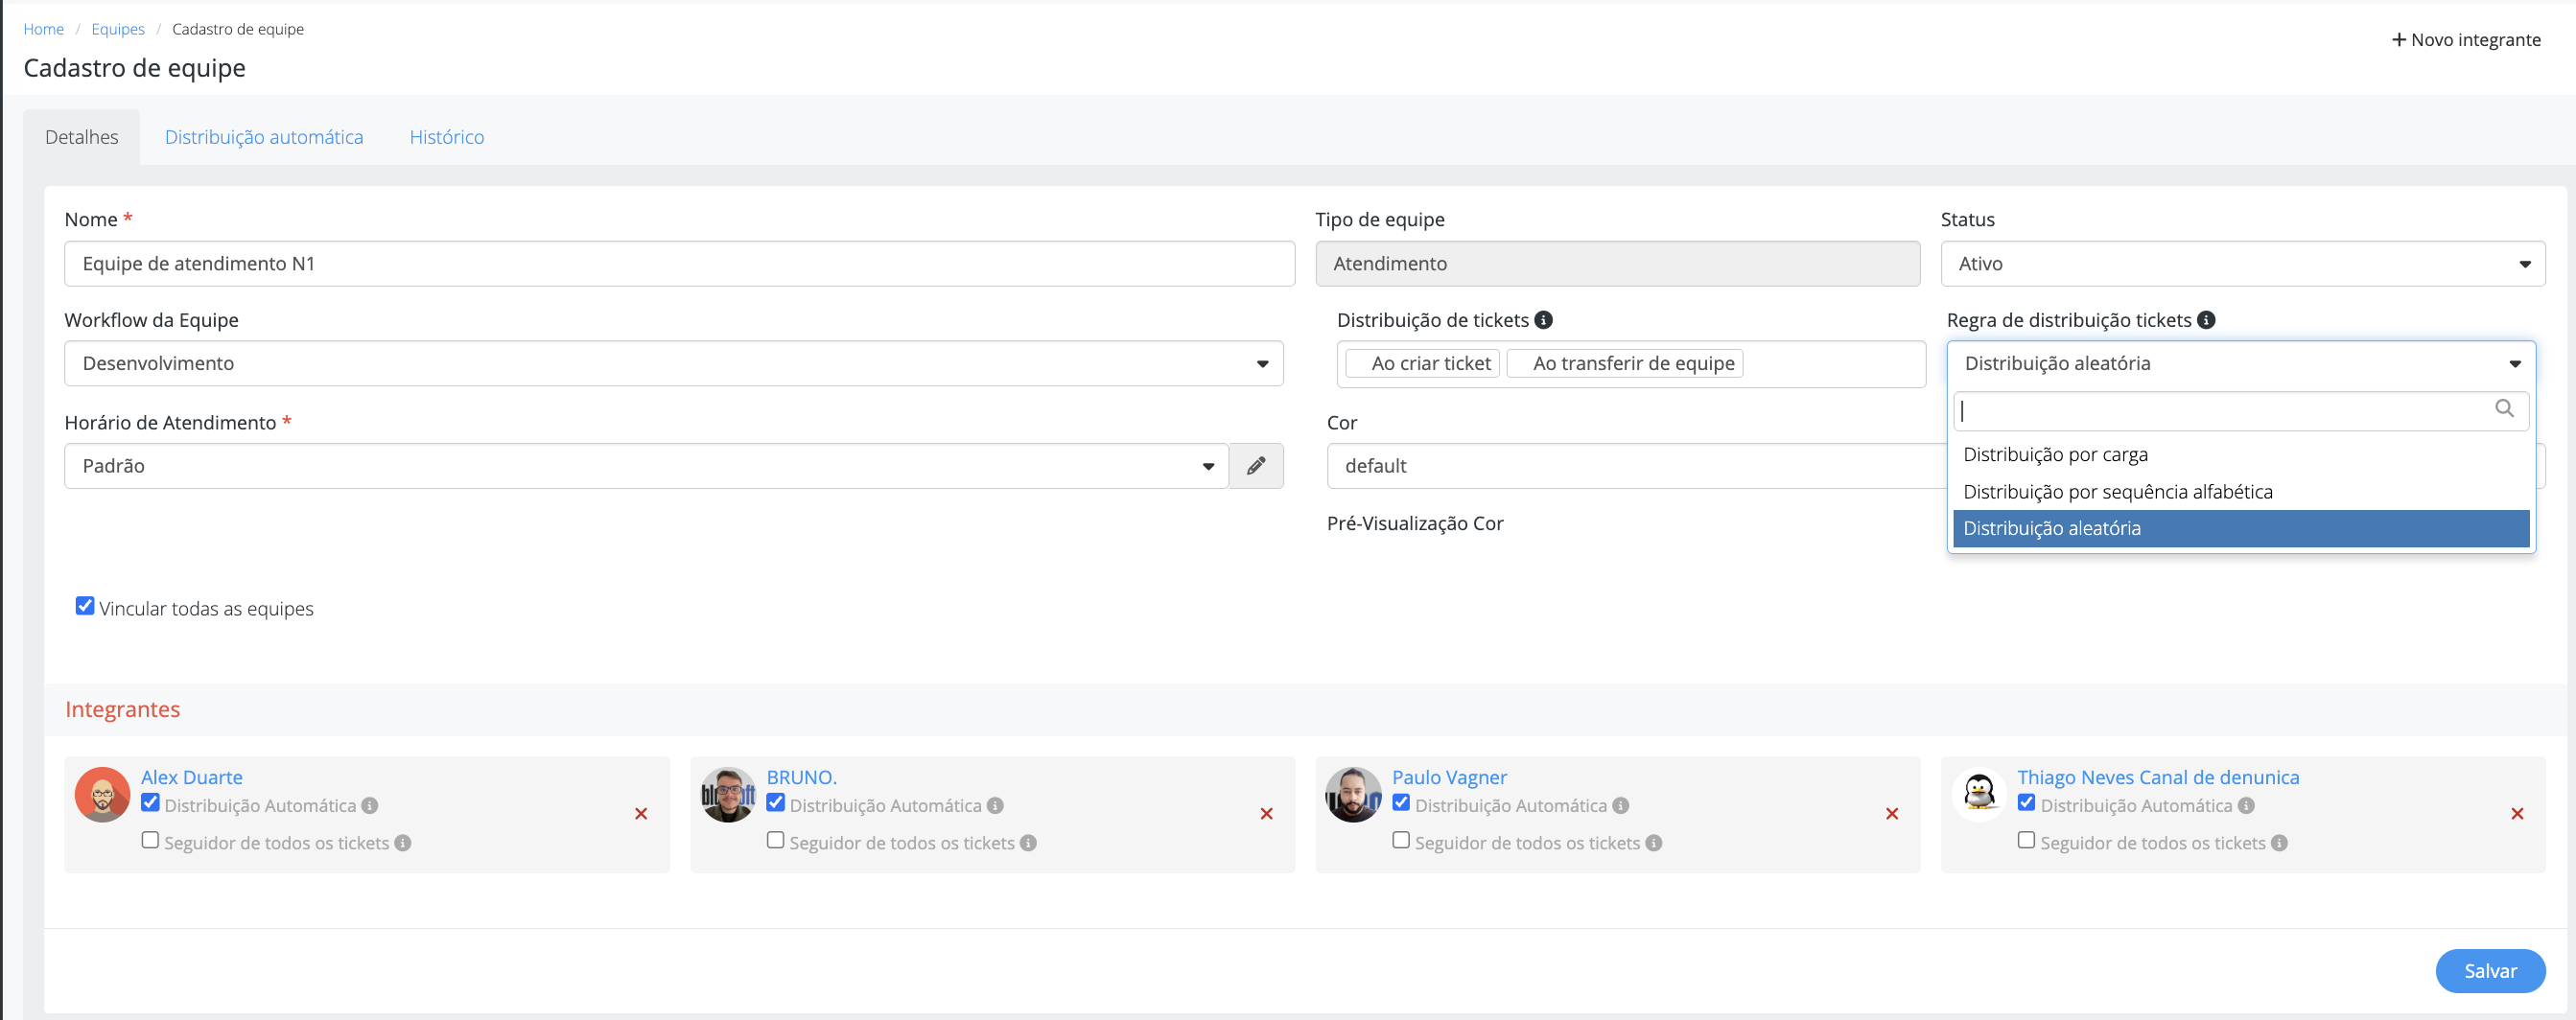2576x1020 pixels.
Task: Remove Paulo Vagner with the red X
Action: click(x=1892, y=814)
